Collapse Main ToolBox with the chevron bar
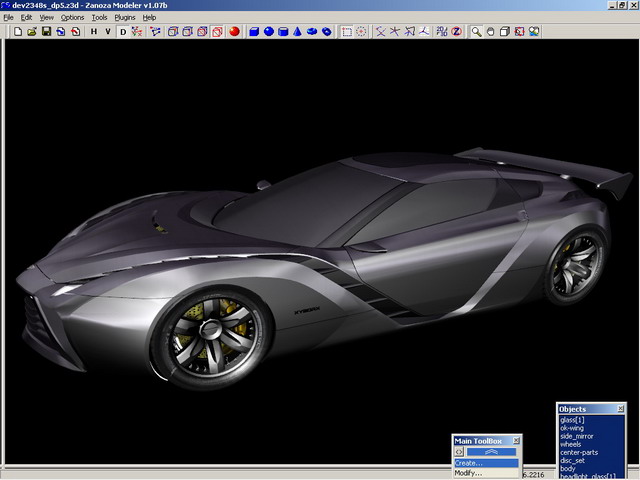The height and width of the screenshot is (480, 640). (x=491, y=452)
